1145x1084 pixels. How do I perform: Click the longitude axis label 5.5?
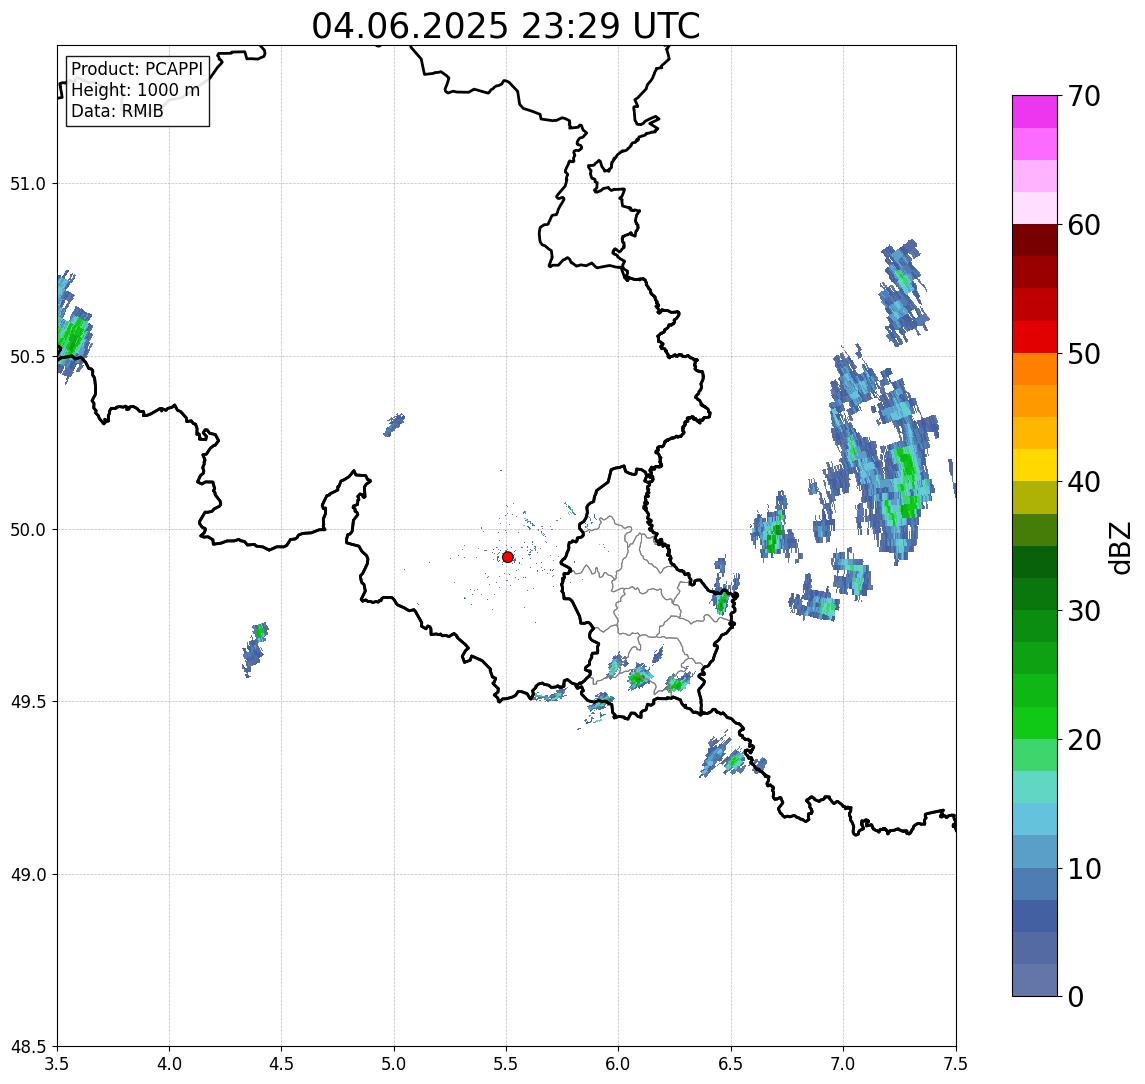click(507, 1064)
